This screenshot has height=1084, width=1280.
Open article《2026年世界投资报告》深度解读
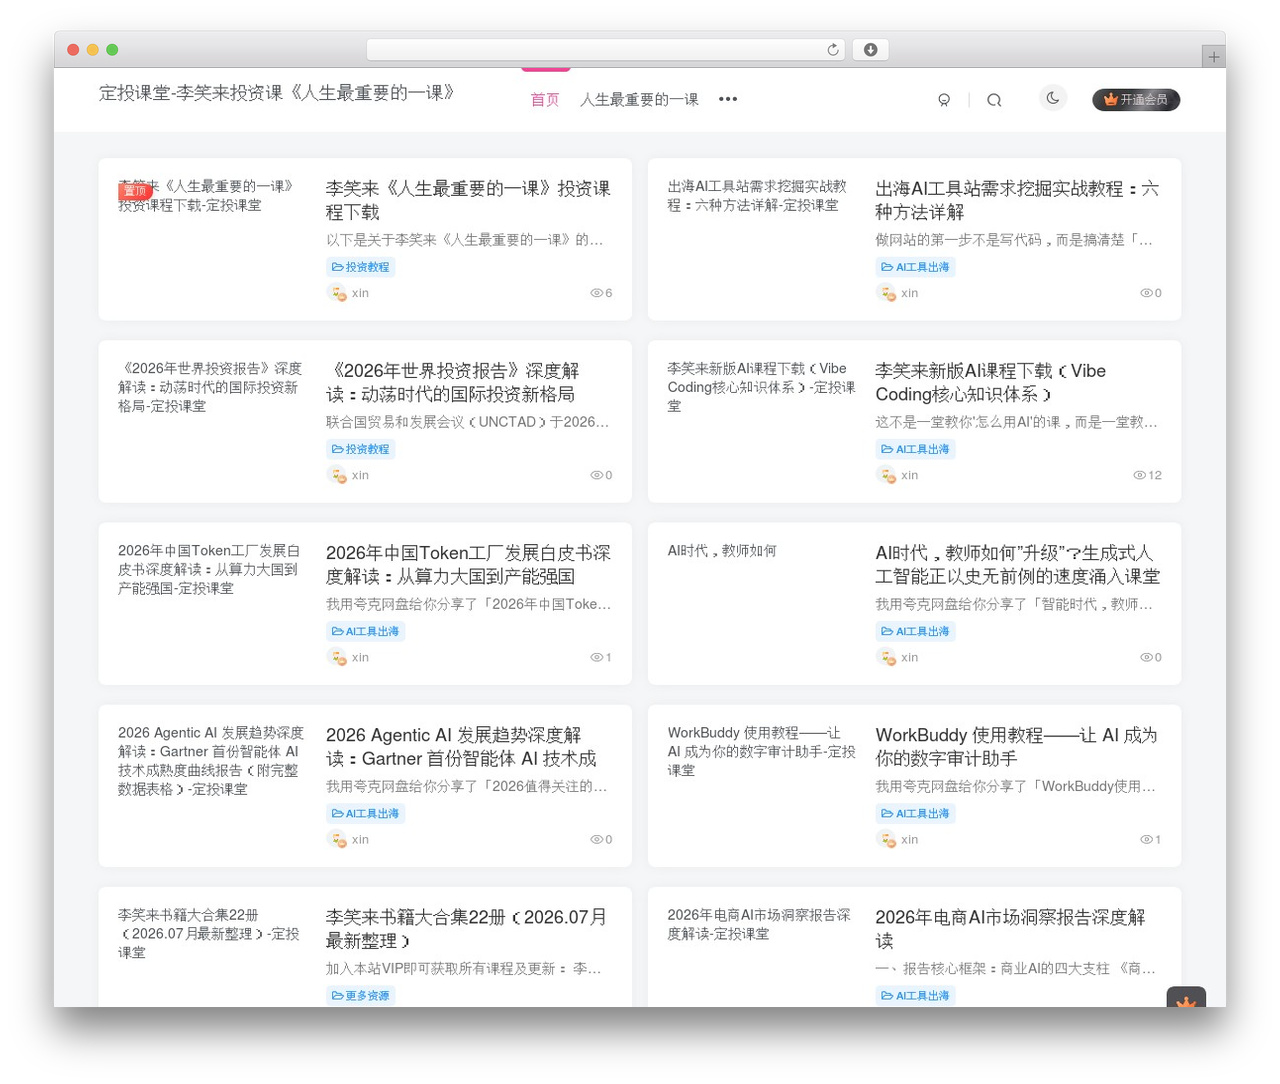point(452,382)
